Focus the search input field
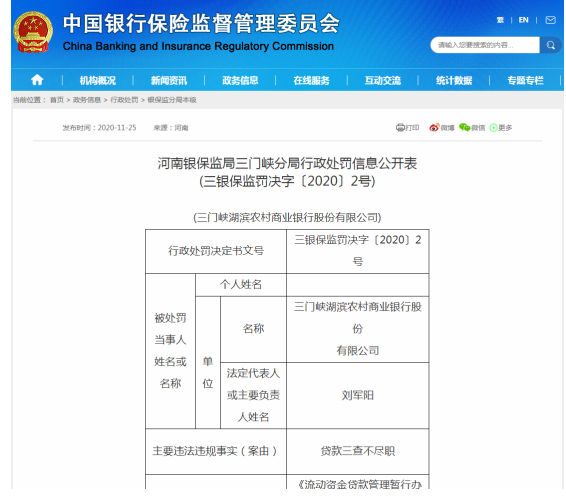The height and width of the screenshot is (498, 566). (x=485, y=45)
